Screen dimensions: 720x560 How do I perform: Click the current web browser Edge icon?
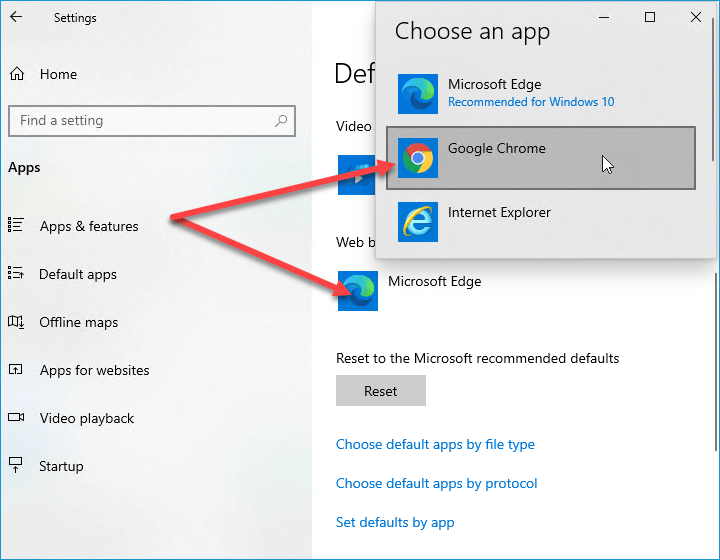coord(358,291)
